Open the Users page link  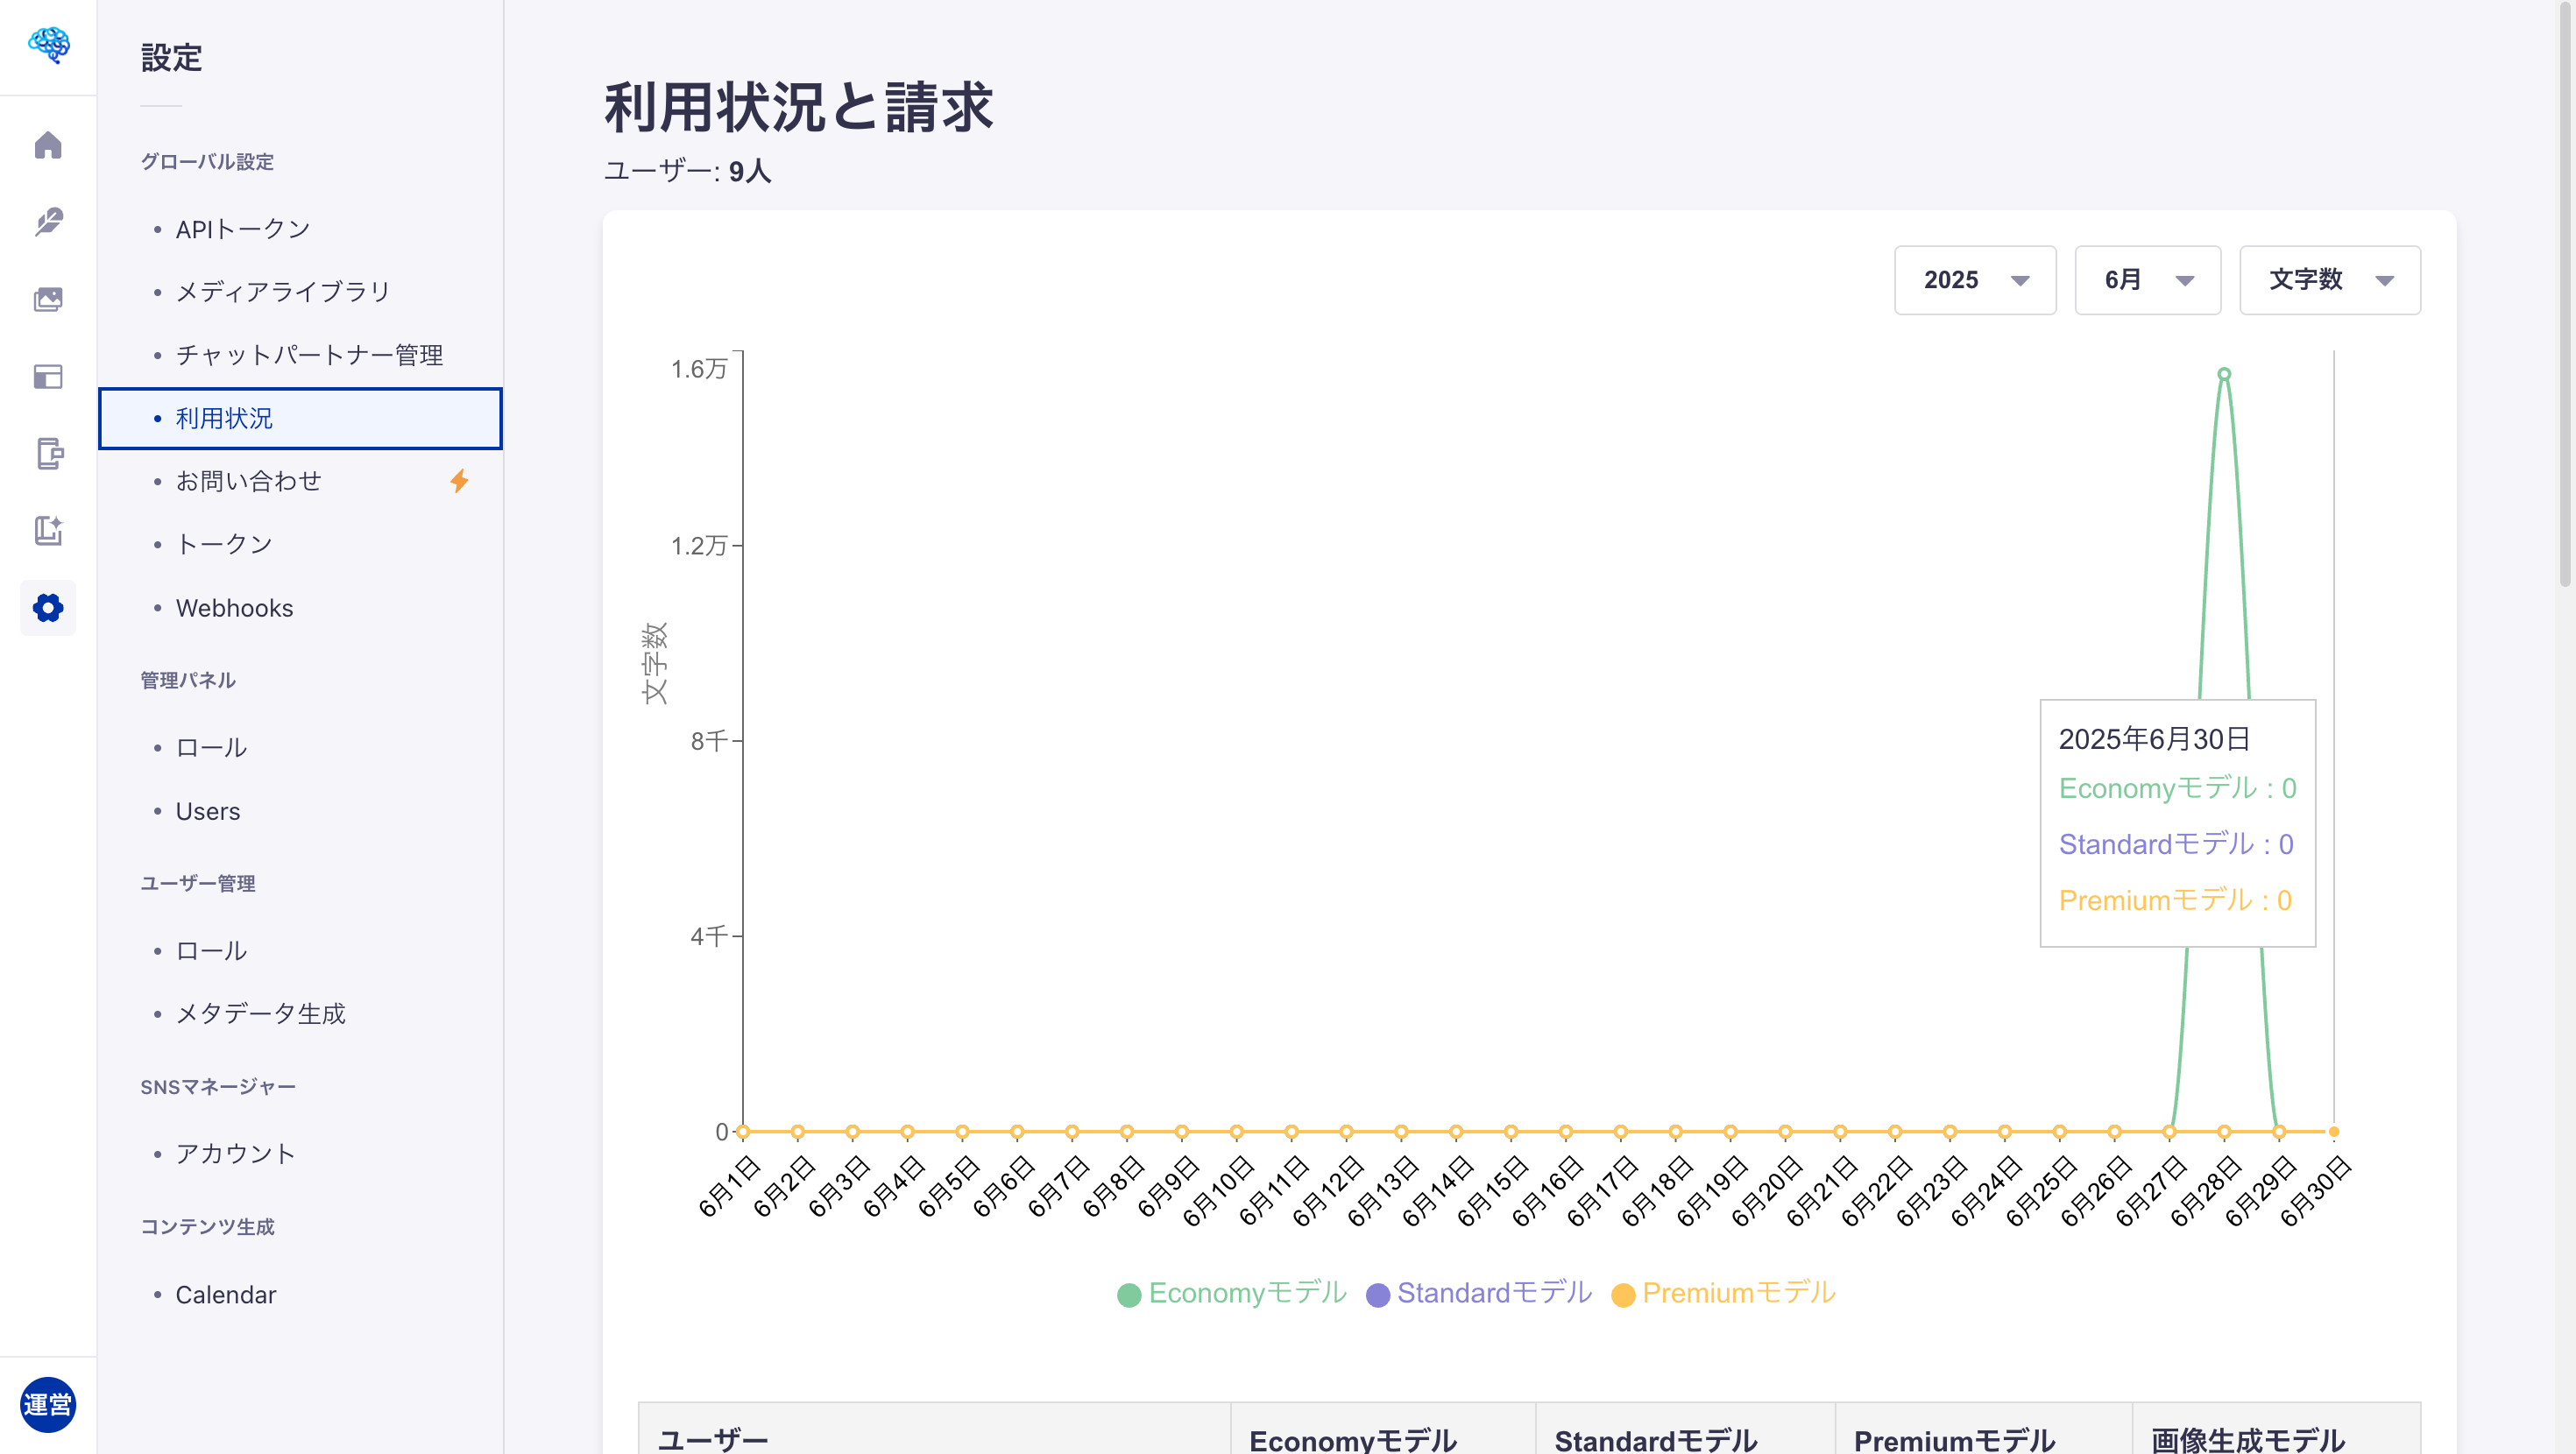(207, 811)
